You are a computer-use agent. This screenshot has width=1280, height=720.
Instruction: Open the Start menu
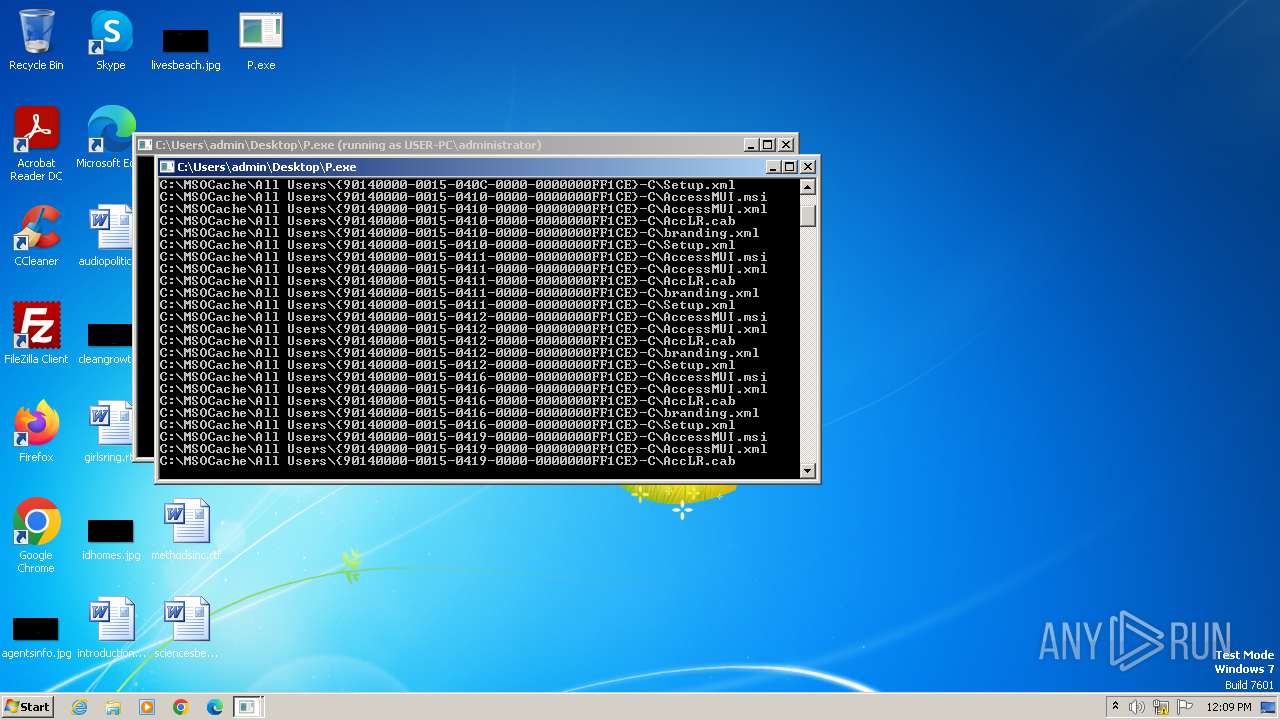click(27, 707)
